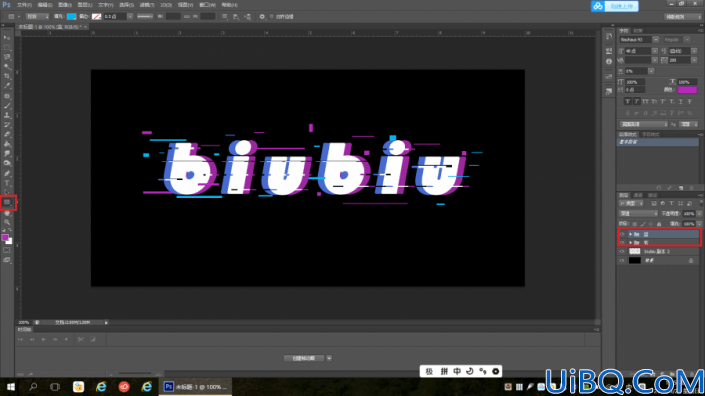Expand the top layer group triangle
705x396 pixels.
coord(630,234)
